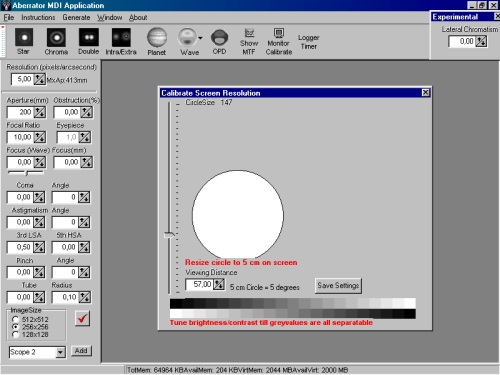Select the Star test toolbar icon
The image size is (500, 375).
(x=24, y=41)
